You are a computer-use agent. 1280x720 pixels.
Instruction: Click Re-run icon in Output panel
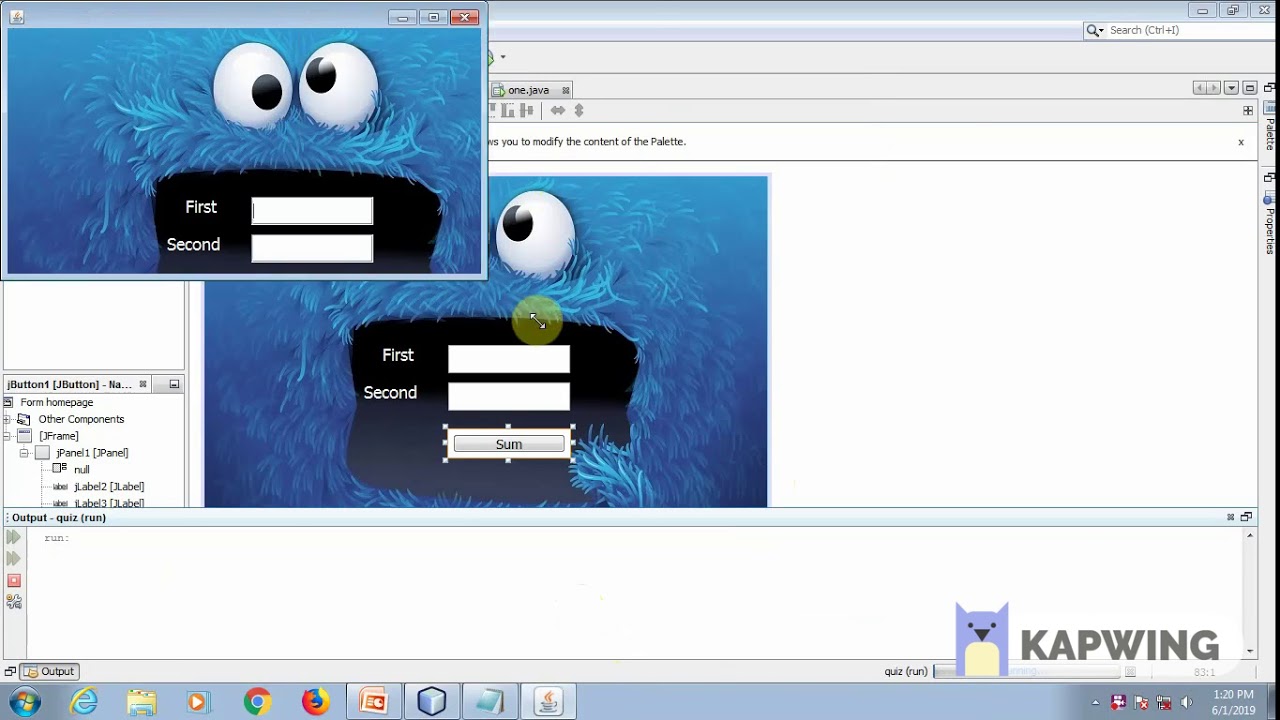14,538
